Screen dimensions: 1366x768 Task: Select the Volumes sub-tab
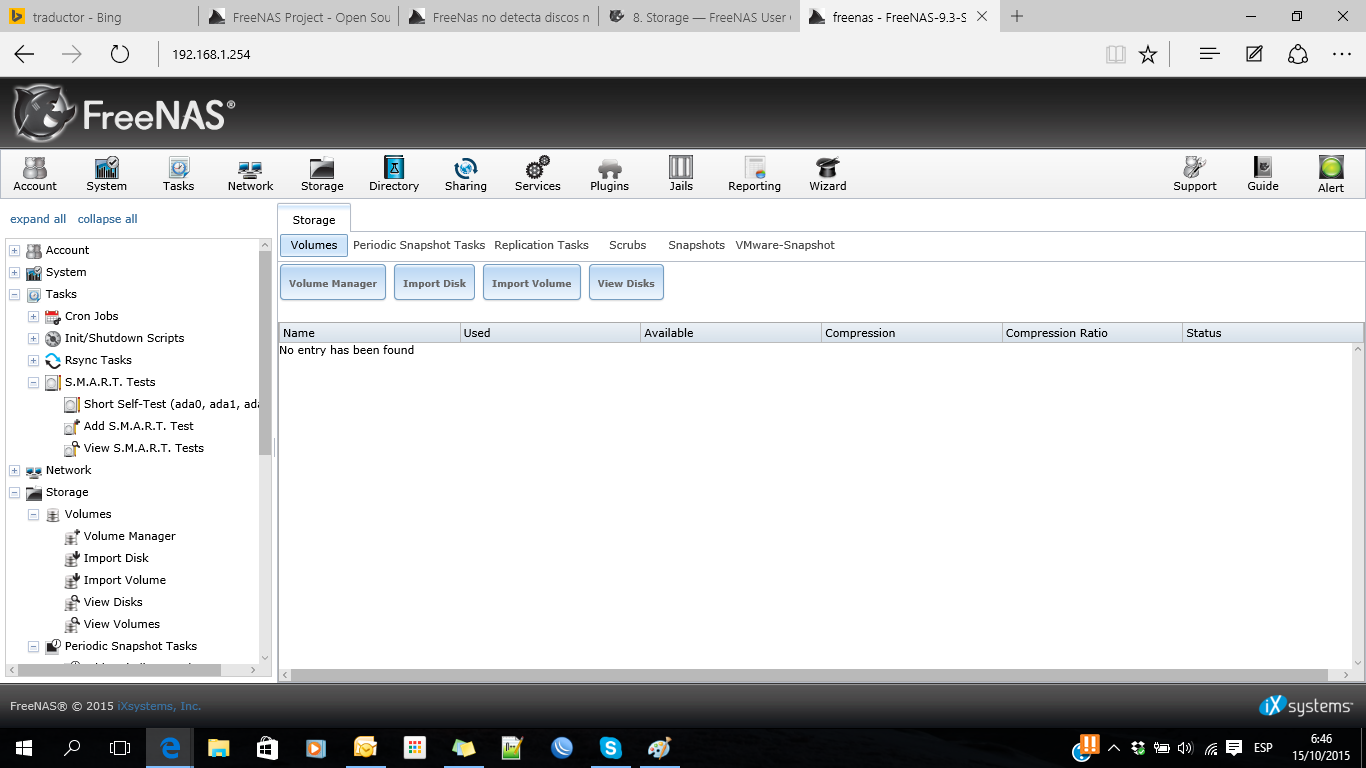(x=314, y=245)
